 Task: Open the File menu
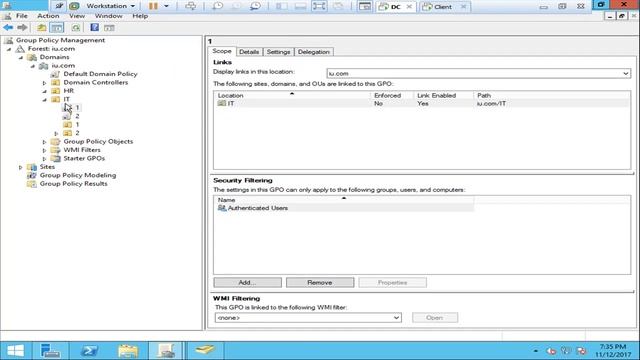click(x=22, y=16)
